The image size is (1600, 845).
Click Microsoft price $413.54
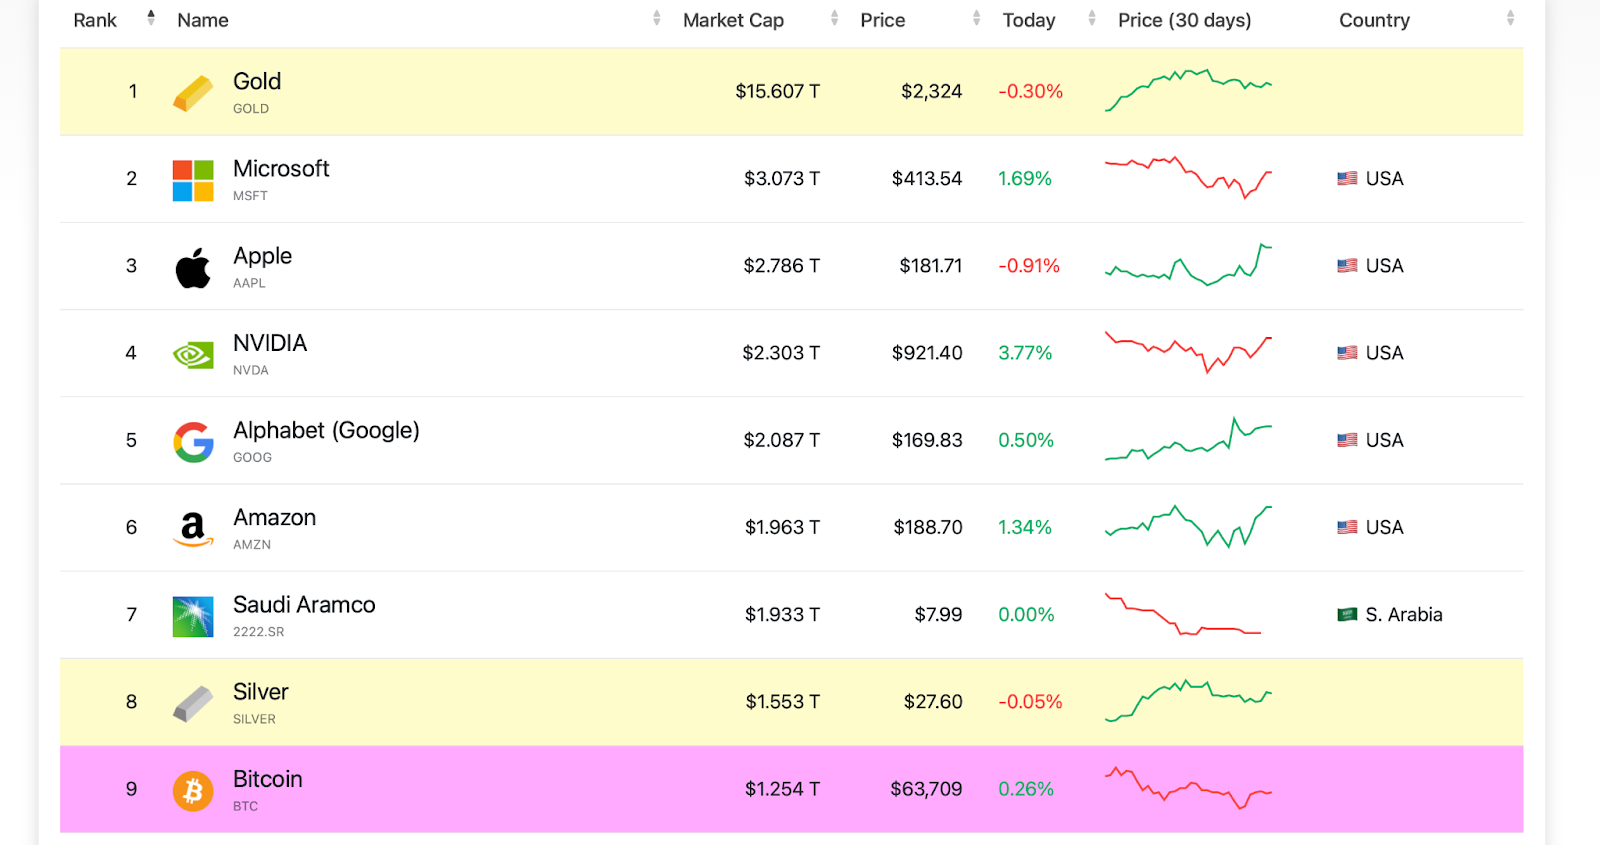tap(927, 178)
